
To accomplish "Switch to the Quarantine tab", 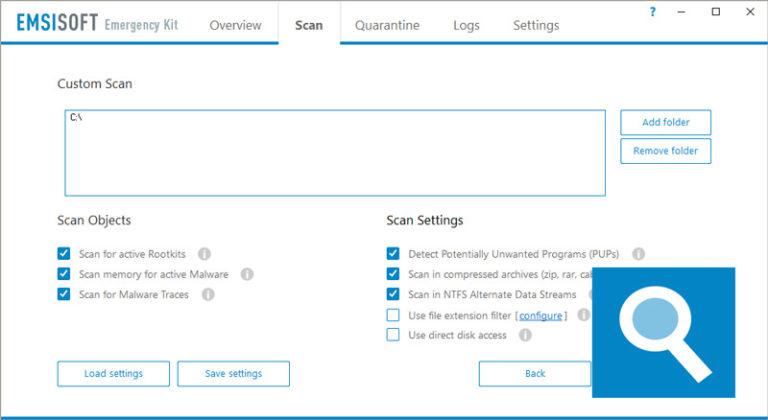I will tap(387, 25).
